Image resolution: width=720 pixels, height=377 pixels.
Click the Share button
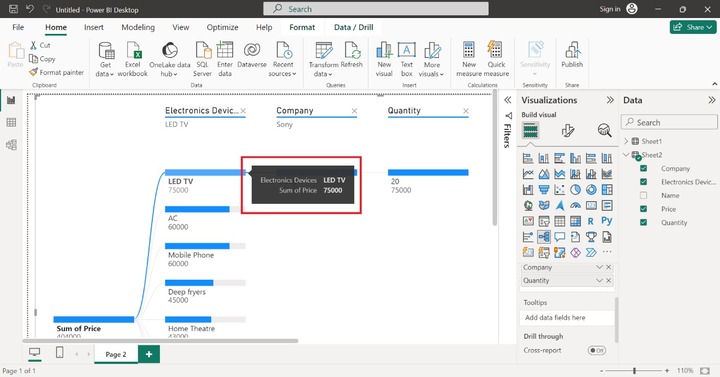[x=693, y=27]
